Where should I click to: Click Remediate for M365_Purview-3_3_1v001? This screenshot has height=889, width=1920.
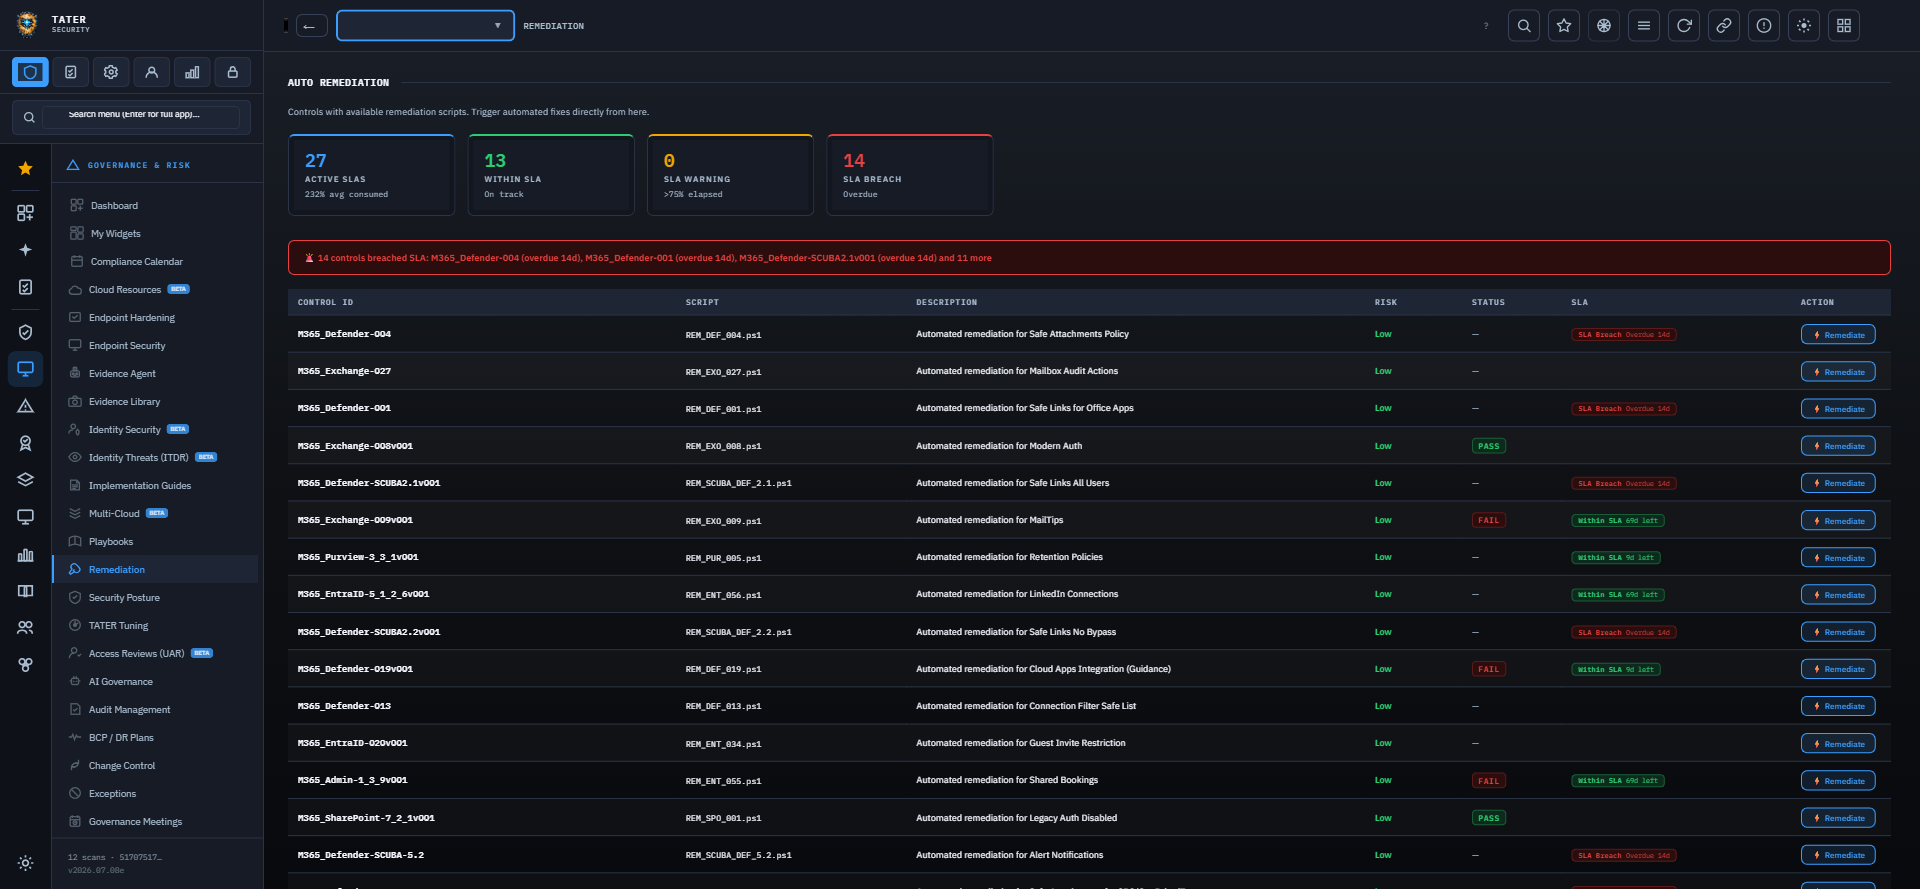point(1838,558)
